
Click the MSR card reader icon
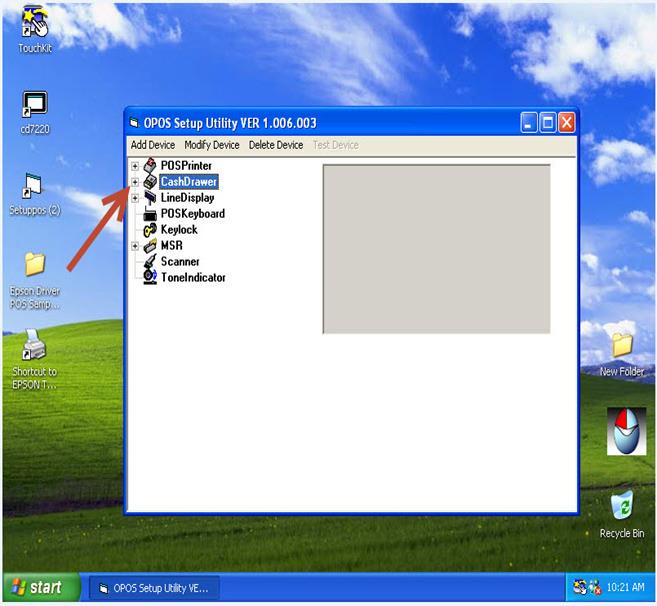tap(150, 246)
